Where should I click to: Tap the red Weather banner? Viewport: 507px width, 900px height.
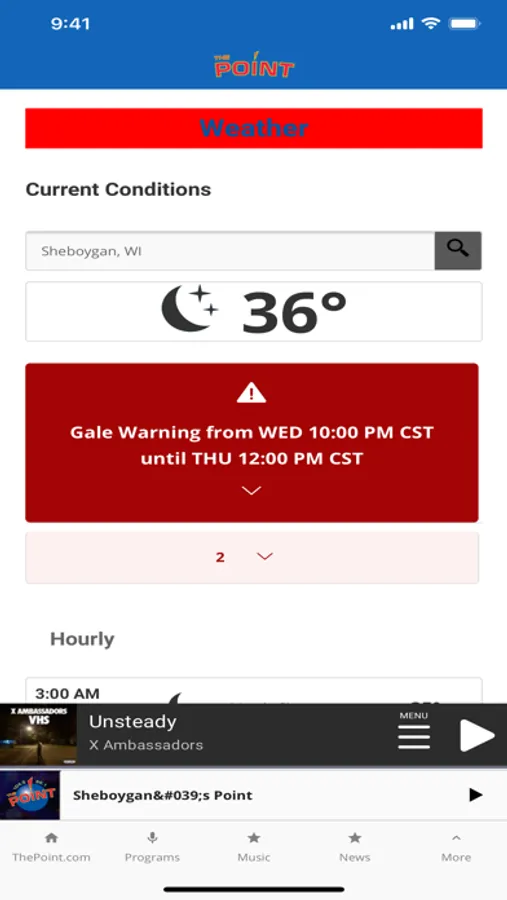[x=254, y=128]
